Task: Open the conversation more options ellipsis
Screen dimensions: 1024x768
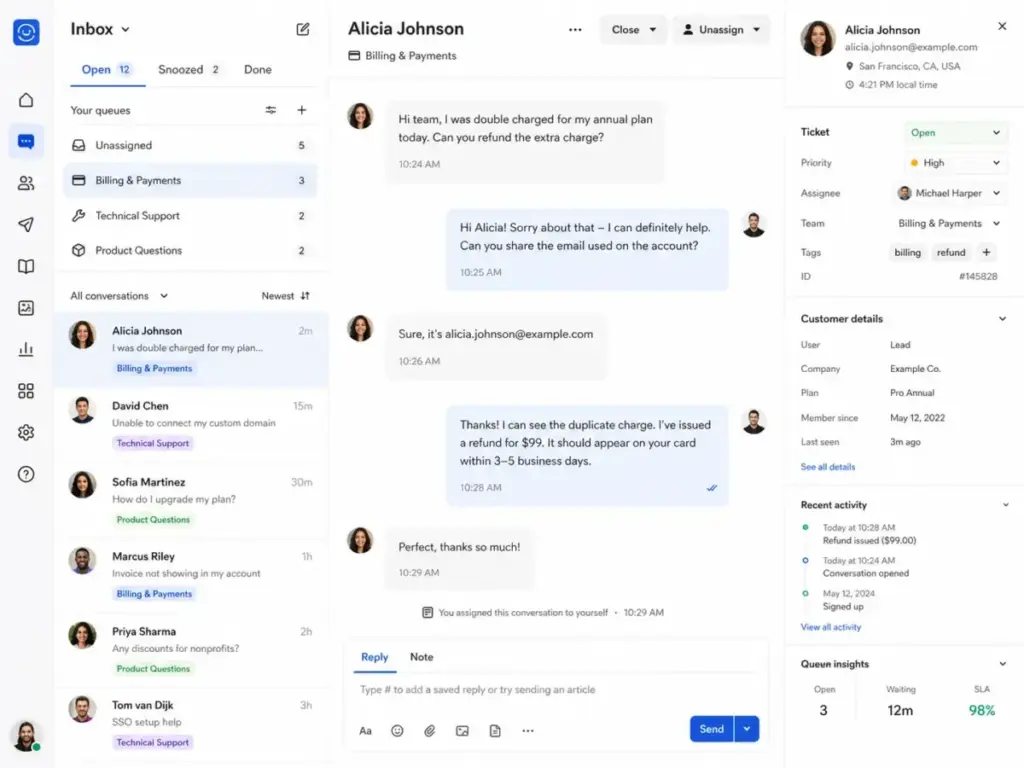Action: [x=575, y=29]
